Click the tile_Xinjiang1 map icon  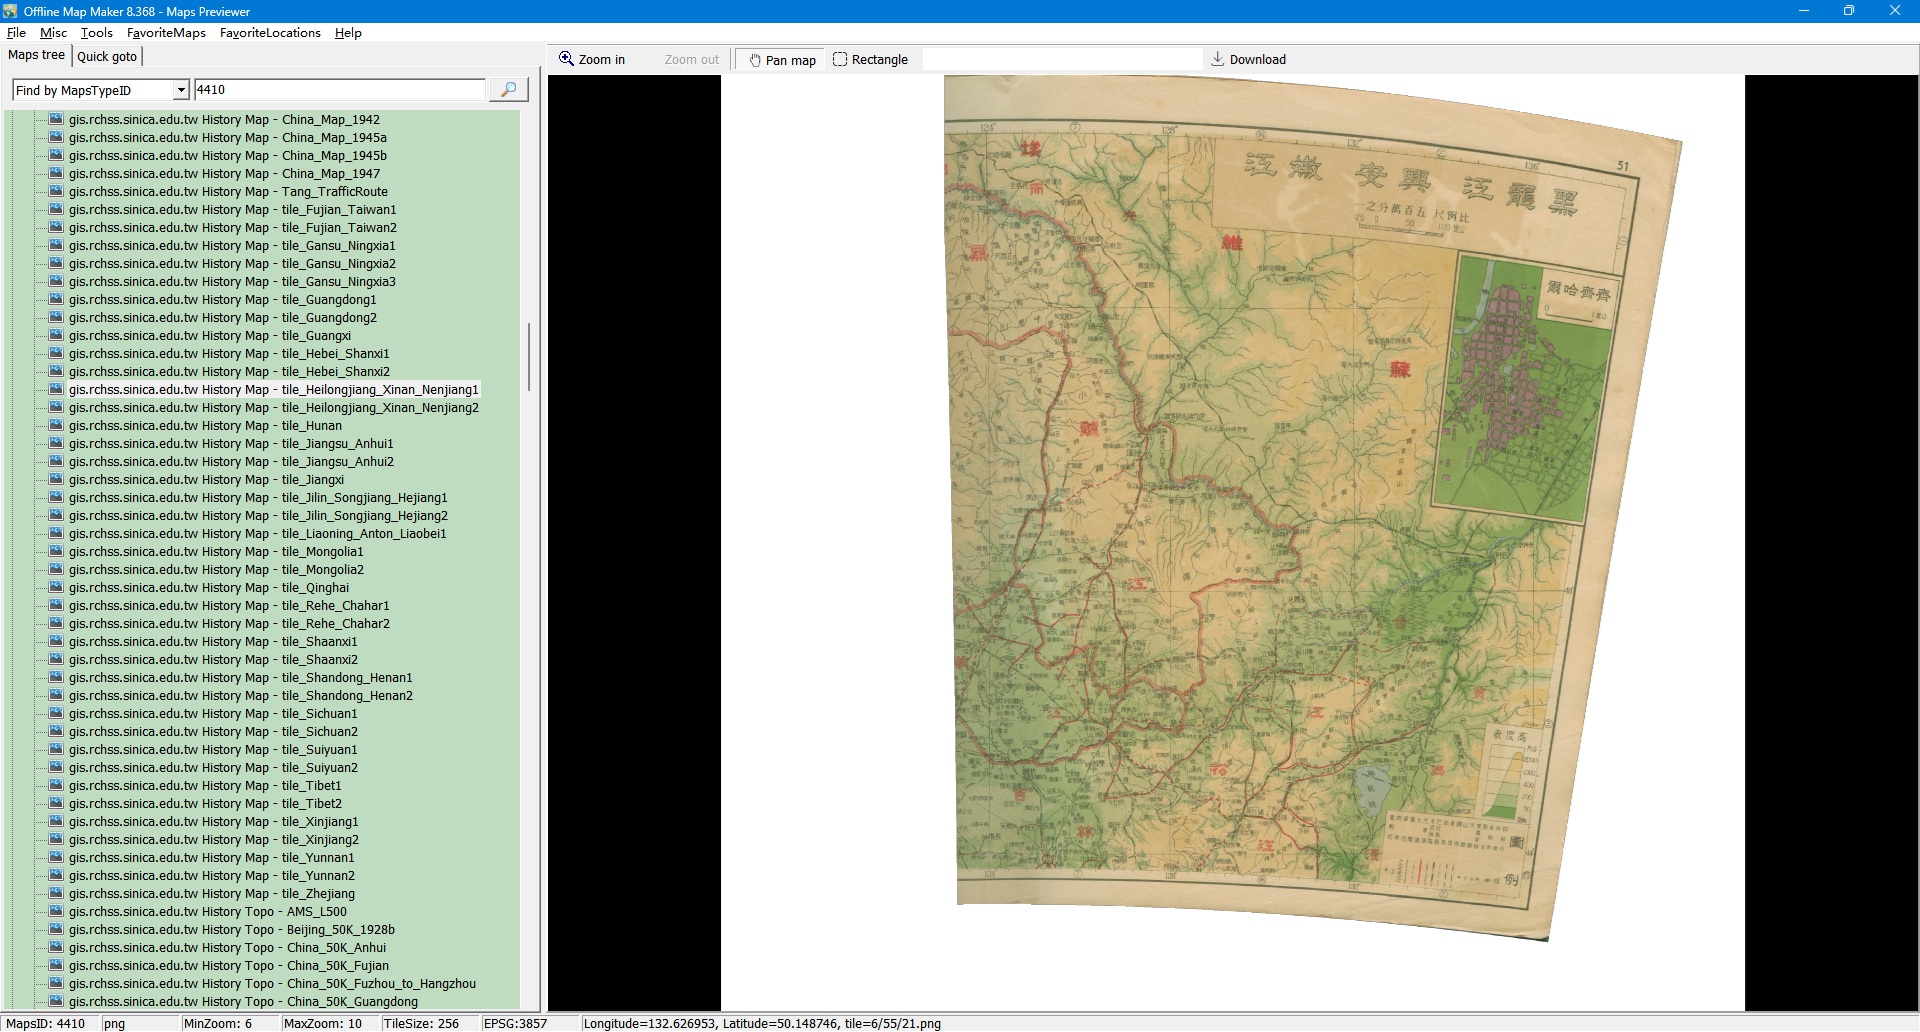click(56, 821)
